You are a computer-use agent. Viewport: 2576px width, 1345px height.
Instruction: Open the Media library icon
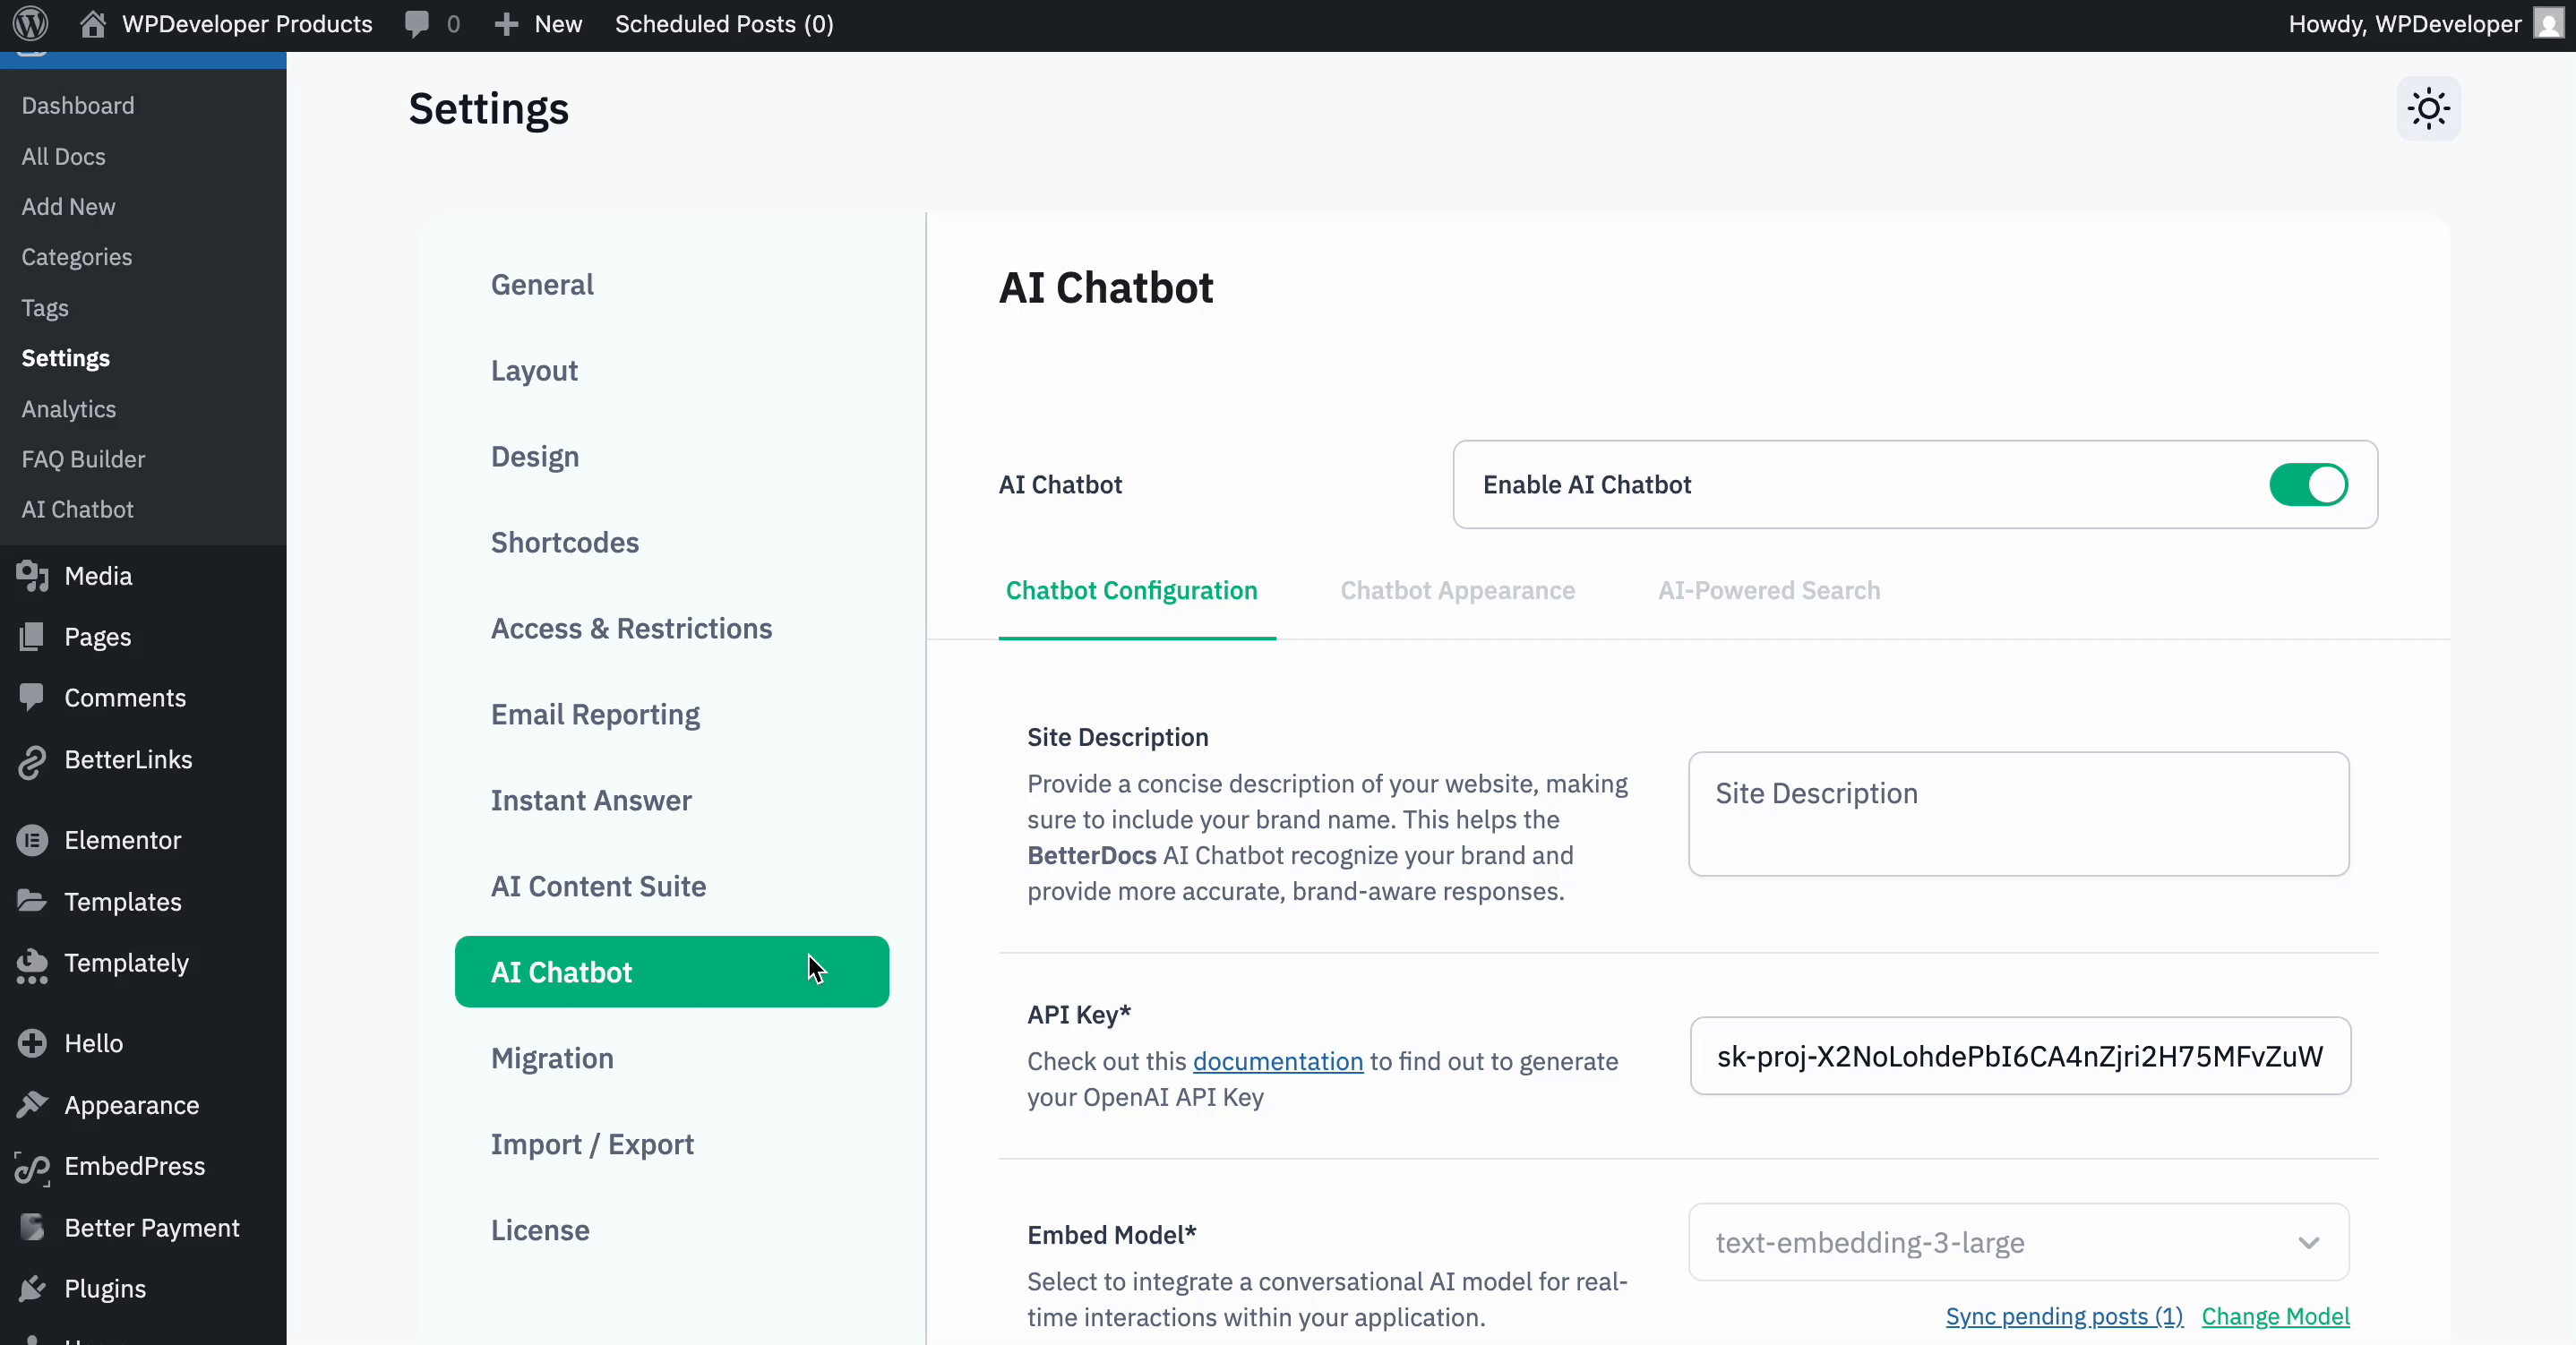point(32,576)
